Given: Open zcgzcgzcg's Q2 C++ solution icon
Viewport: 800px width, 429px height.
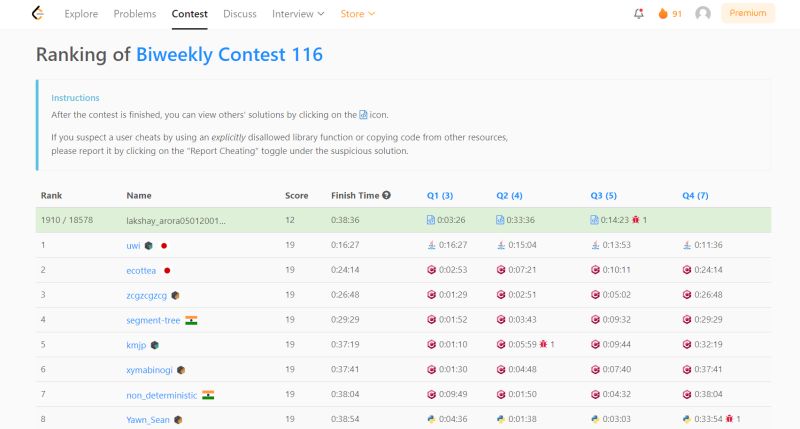Looking at the screenshot, I should click(501, 295).
